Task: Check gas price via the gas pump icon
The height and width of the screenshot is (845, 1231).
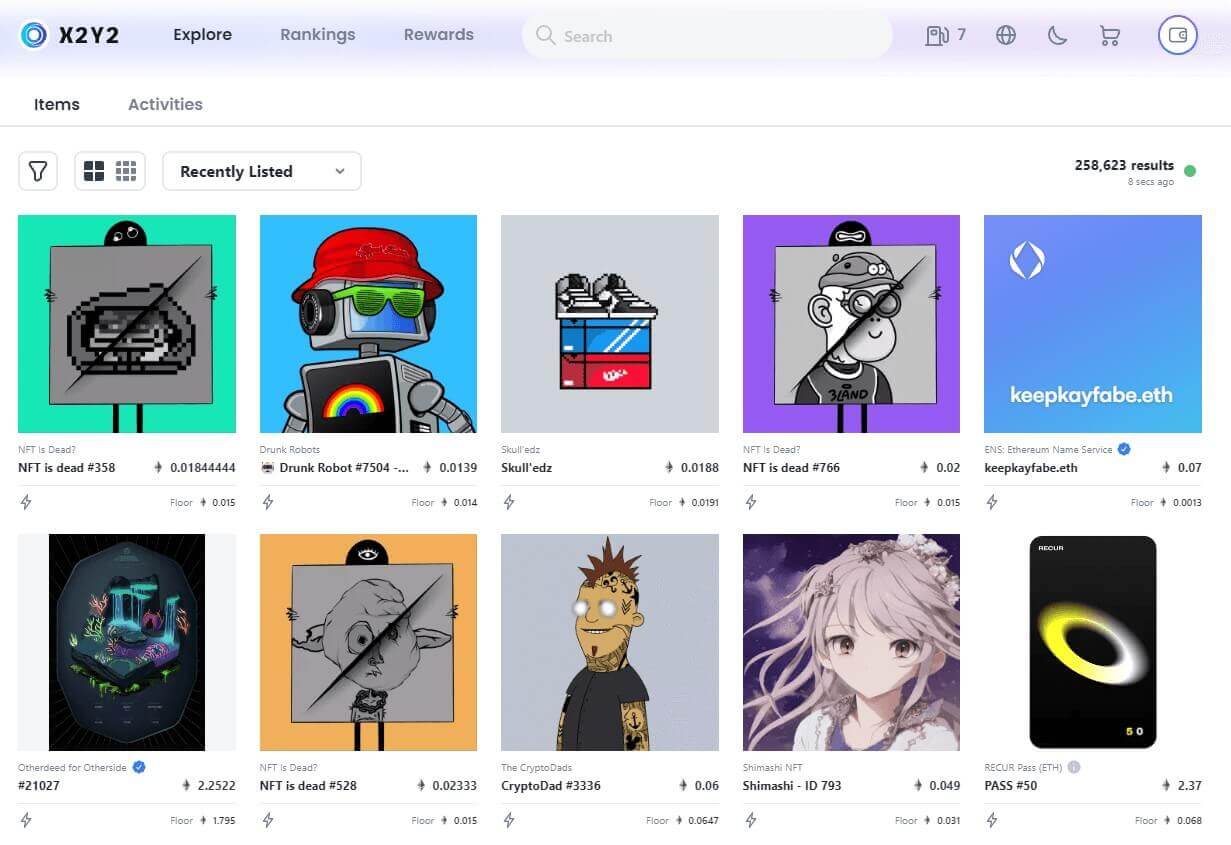Action: (937, 35)
